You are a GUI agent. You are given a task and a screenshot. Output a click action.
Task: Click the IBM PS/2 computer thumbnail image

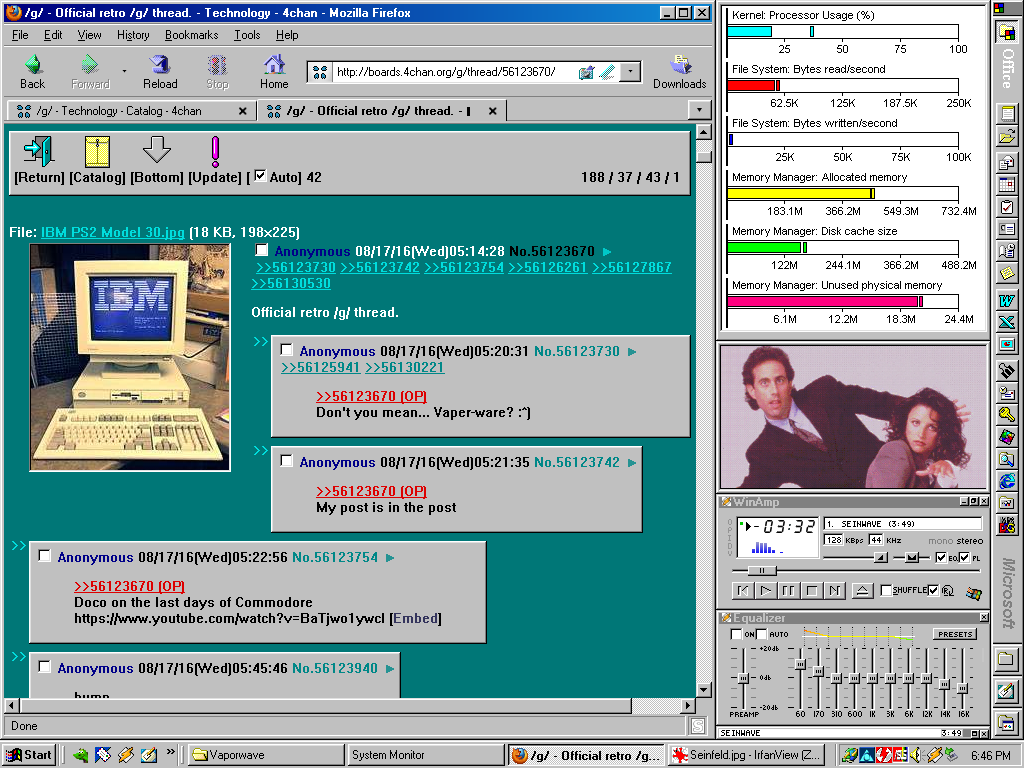pos(130,357)
